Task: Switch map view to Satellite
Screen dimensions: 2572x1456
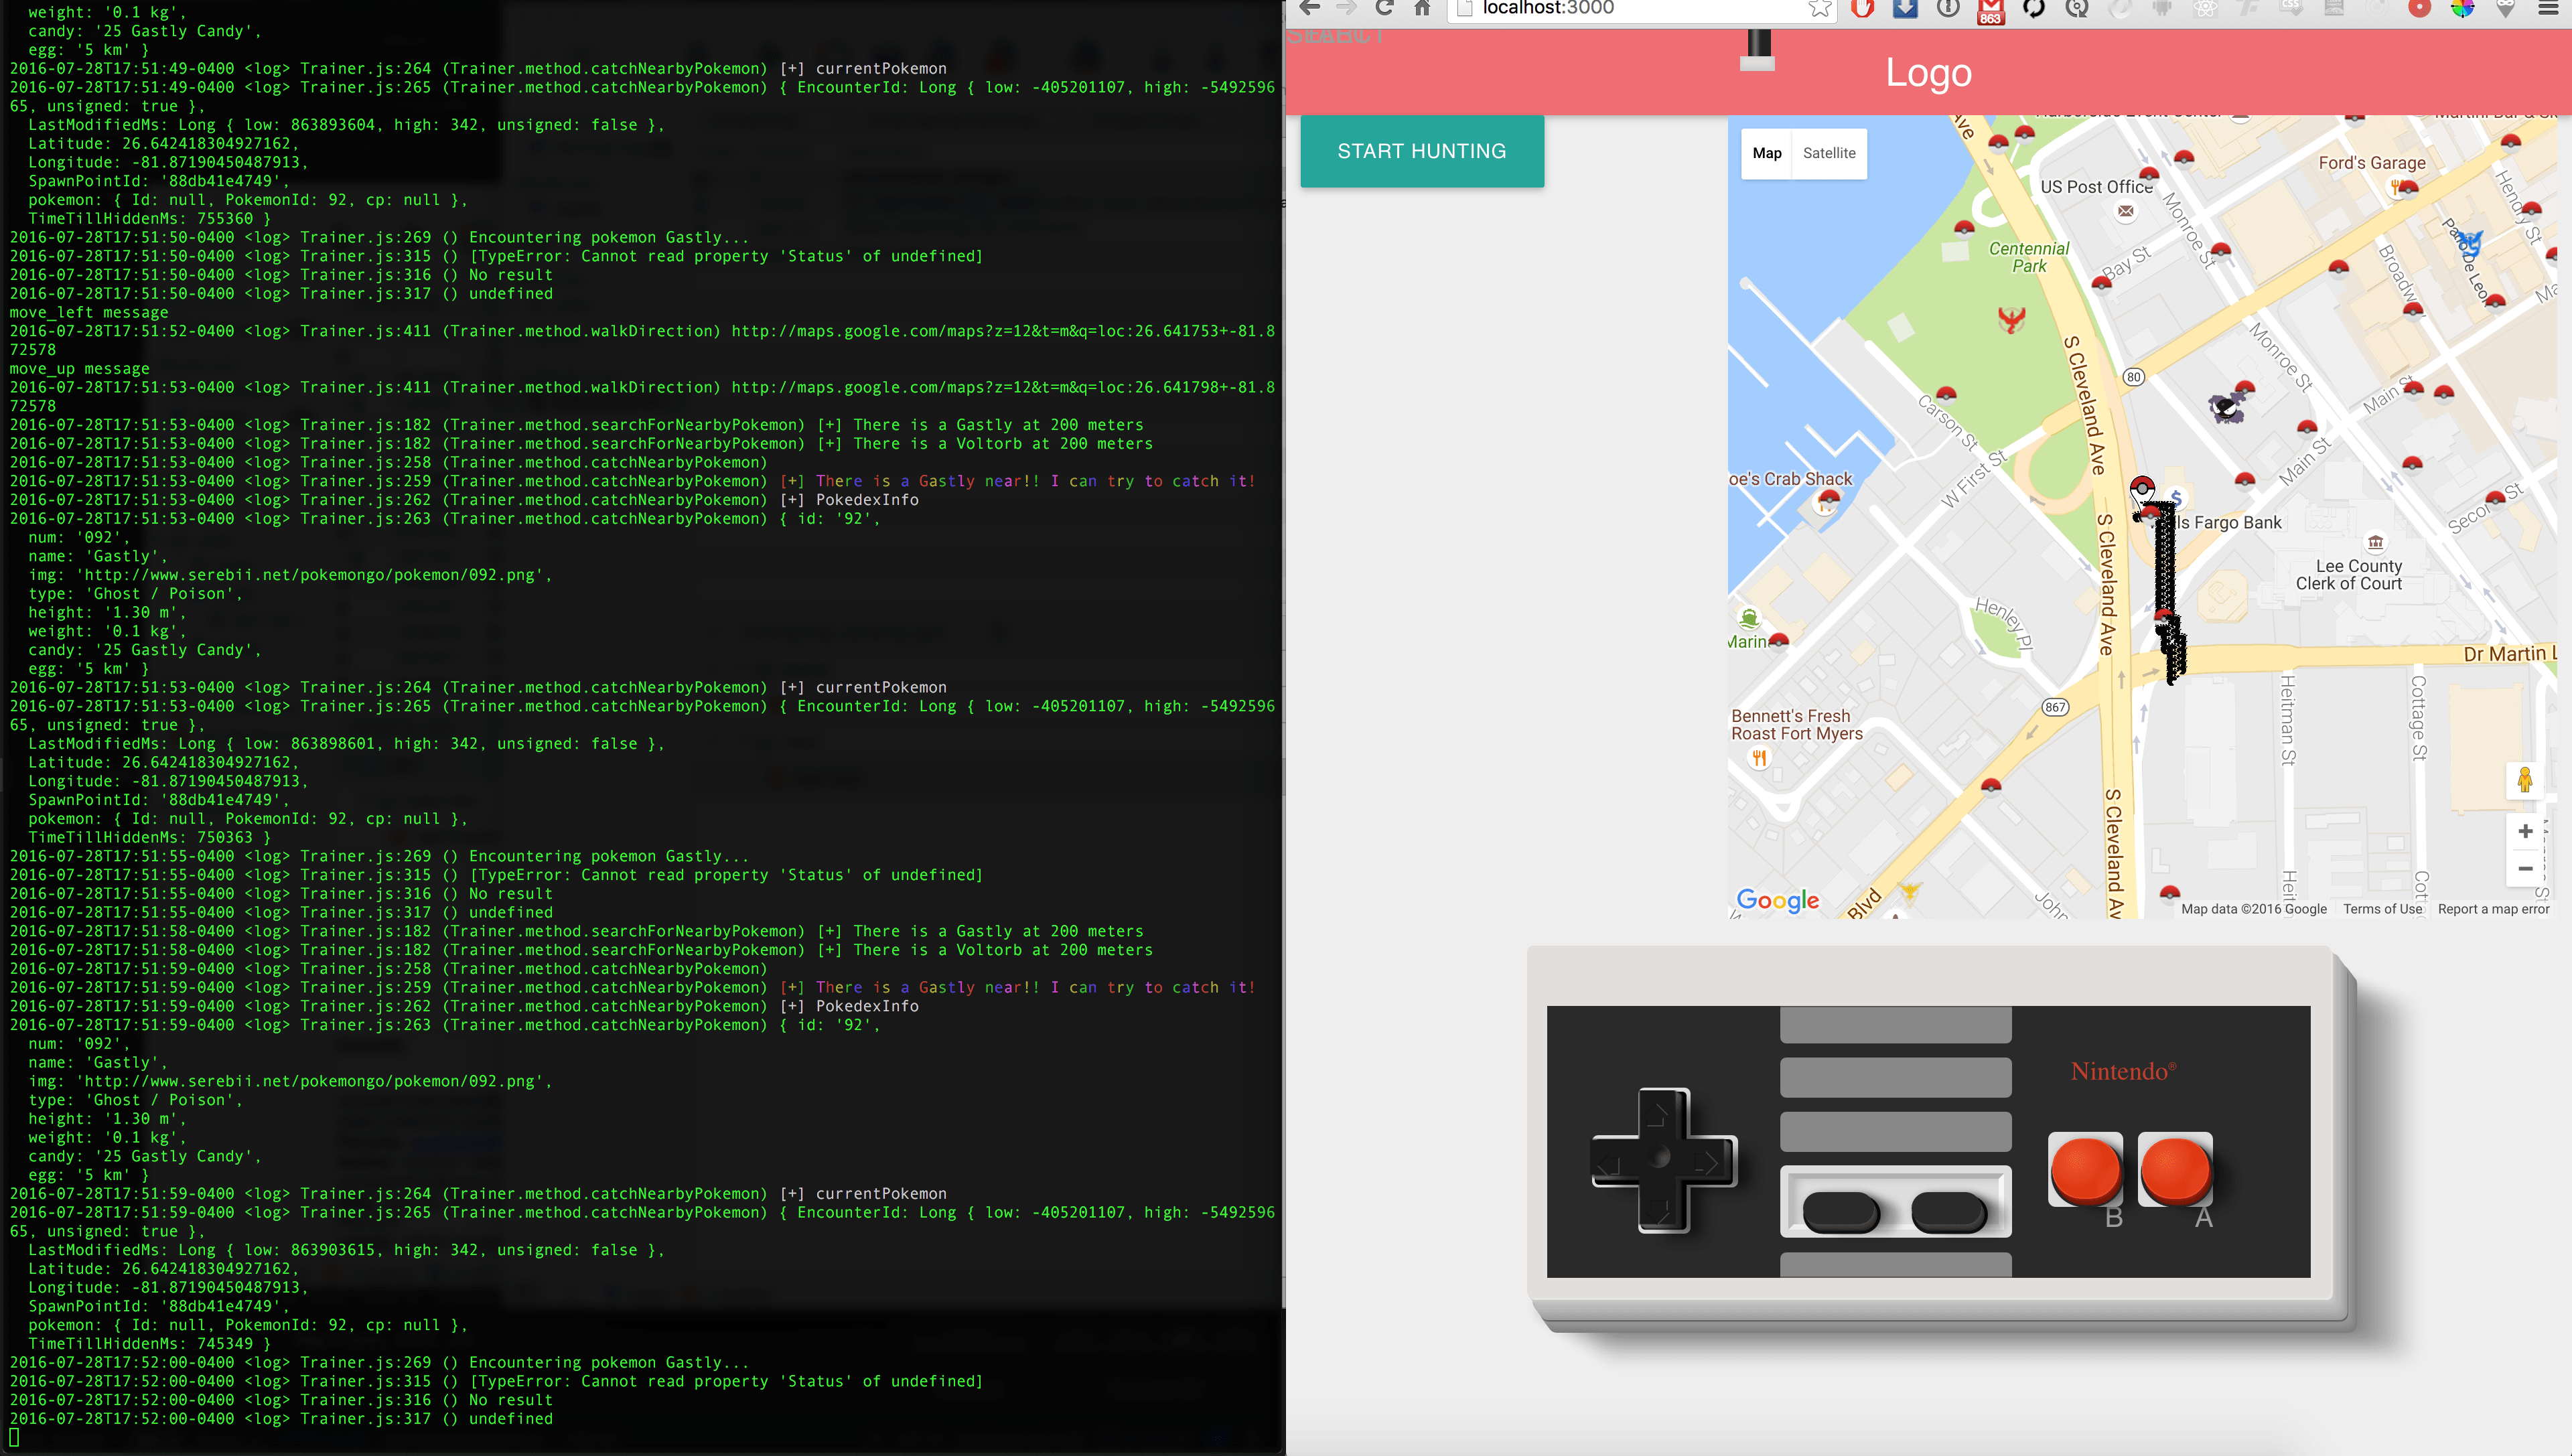Action: (x=1828, y=153)
